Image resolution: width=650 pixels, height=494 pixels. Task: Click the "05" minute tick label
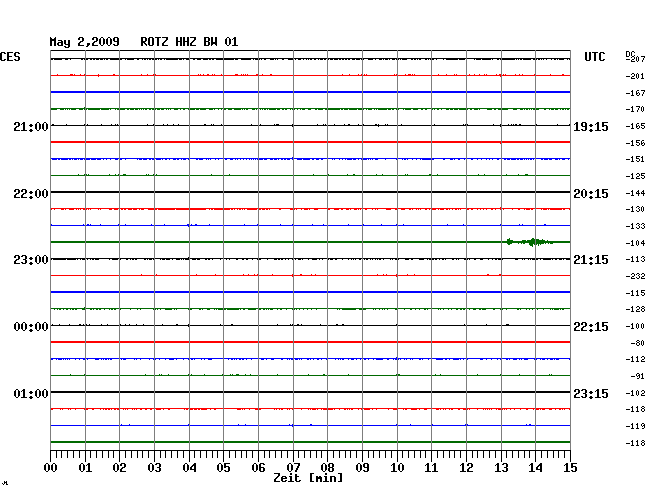223,468
